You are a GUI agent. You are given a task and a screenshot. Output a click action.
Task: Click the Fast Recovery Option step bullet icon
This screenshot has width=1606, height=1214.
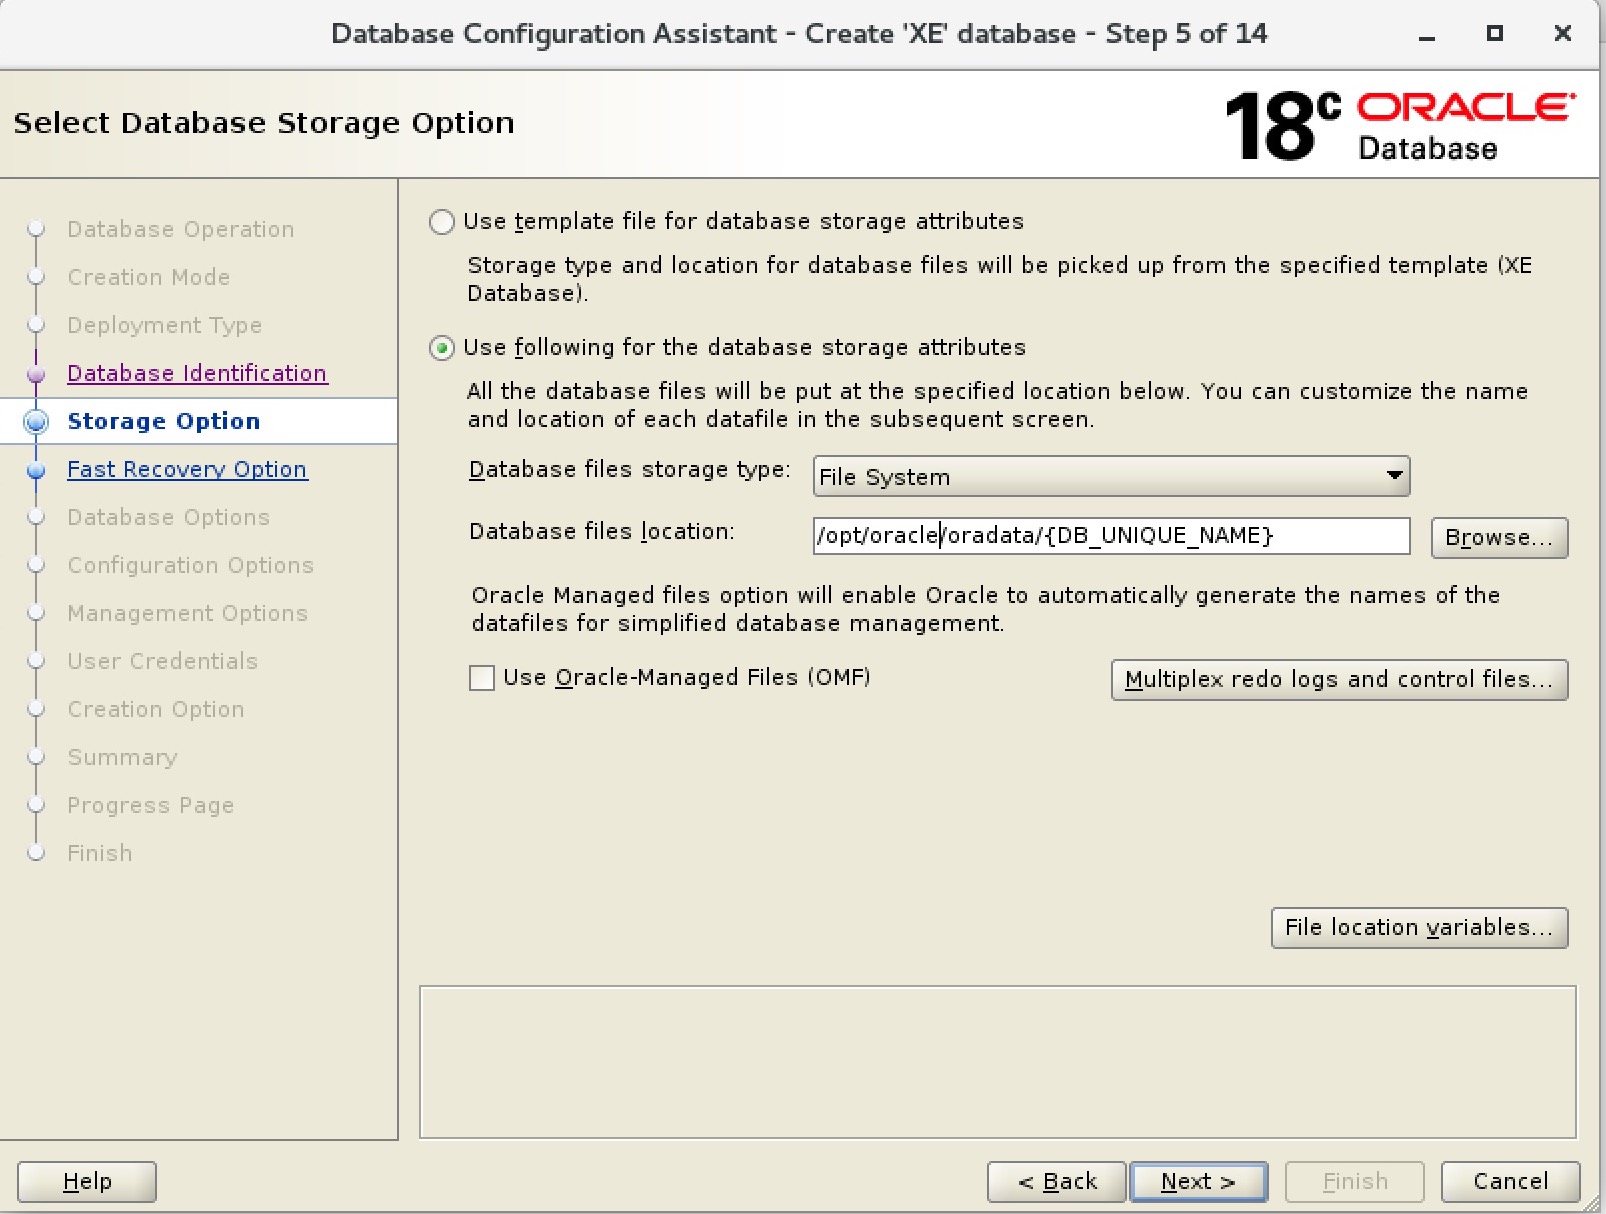click(36, 469)
